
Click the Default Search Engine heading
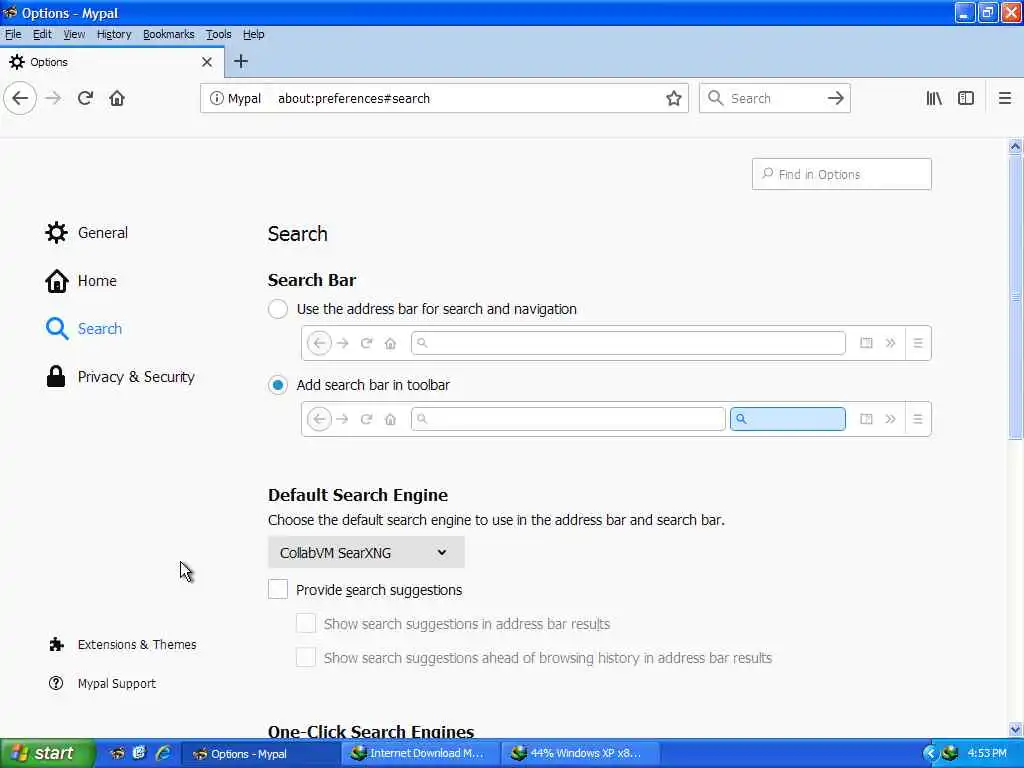pos(358,495)
